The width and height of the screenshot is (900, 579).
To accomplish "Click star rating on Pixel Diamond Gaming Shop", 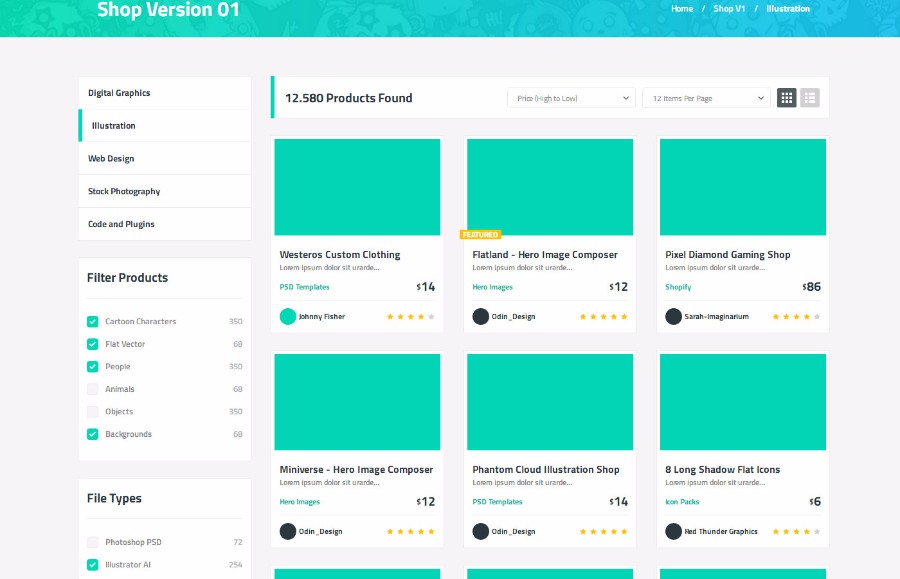I will tap(796, 317).
